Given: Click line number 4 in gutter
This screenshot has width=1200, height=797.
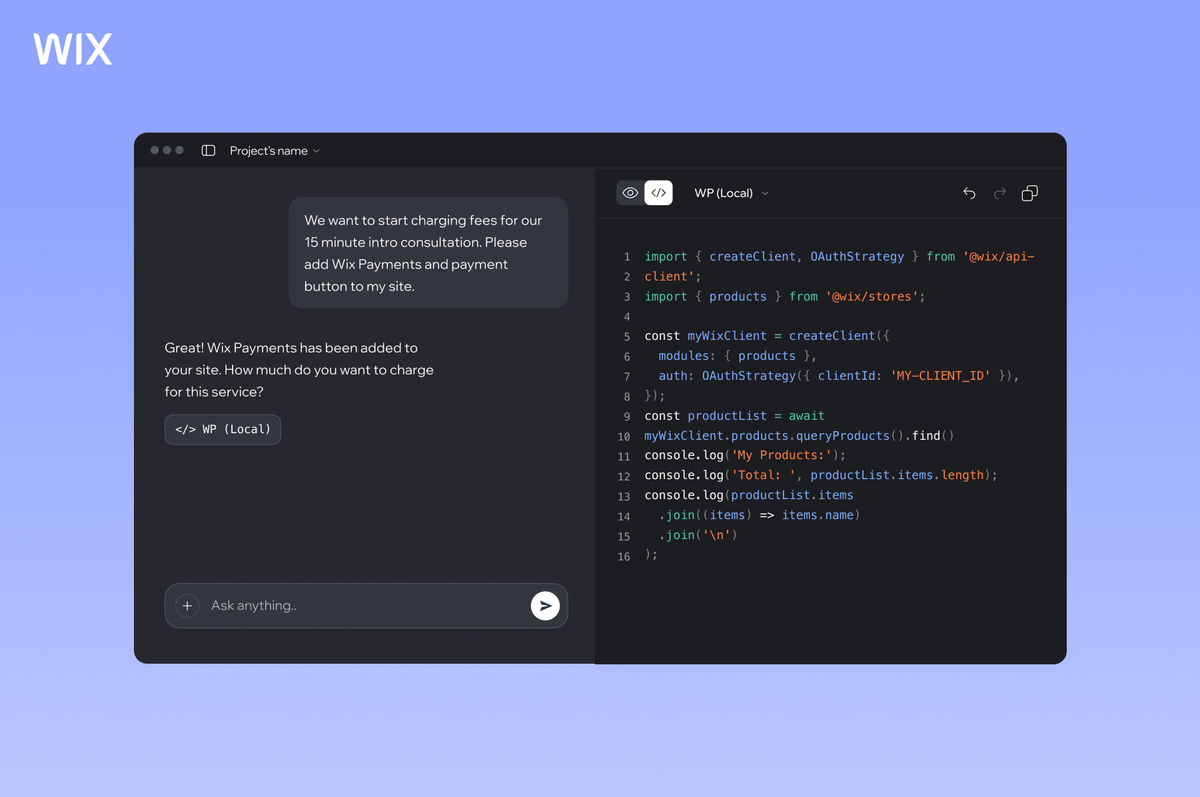Looking at the screenshot, I should coord(627,317).
